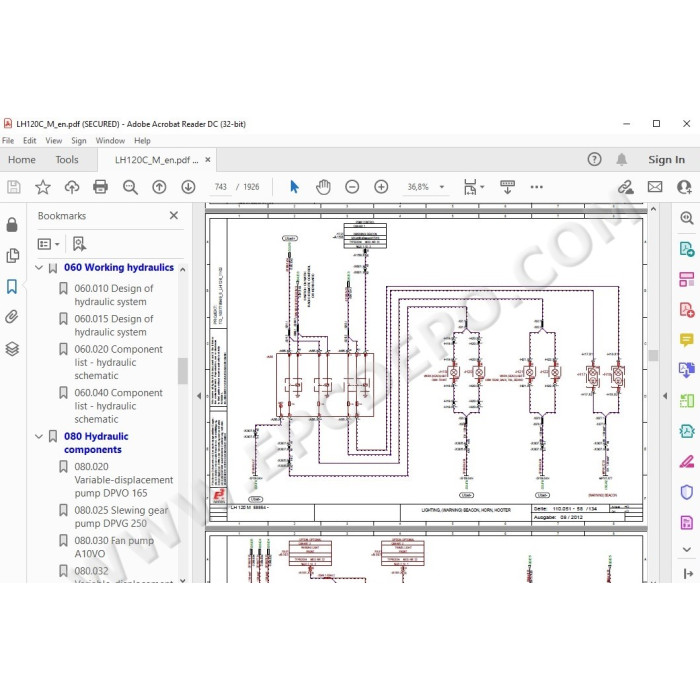This screenshot has height=700, width=700.
Task: Share a link to this file
Action: pyautogui.click(x=625, y=187)
